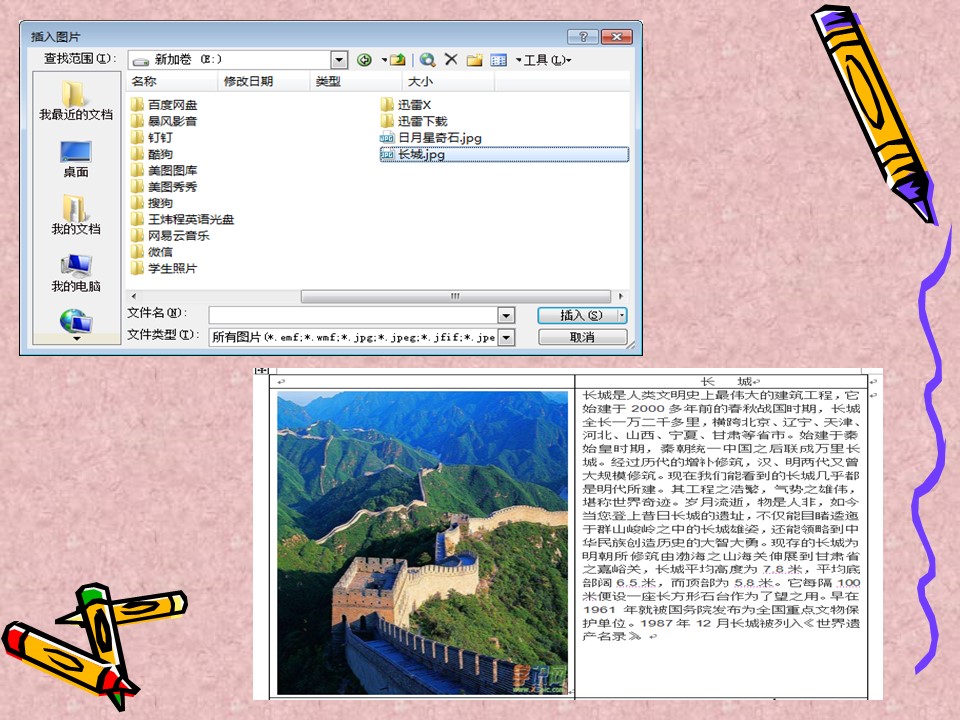The image size is (960, 720).
Task: Expand the 查找范围 location dropdown
Action: click(339, 59)
